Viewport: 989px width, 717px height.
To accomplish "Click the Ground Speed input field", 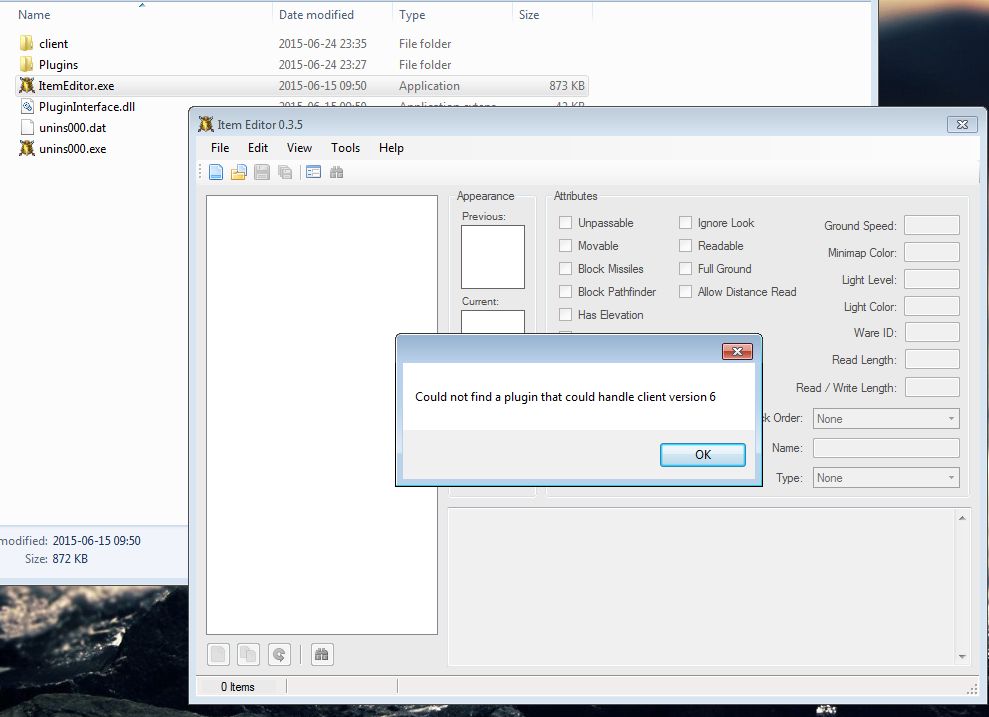I will tap(932, 225).
